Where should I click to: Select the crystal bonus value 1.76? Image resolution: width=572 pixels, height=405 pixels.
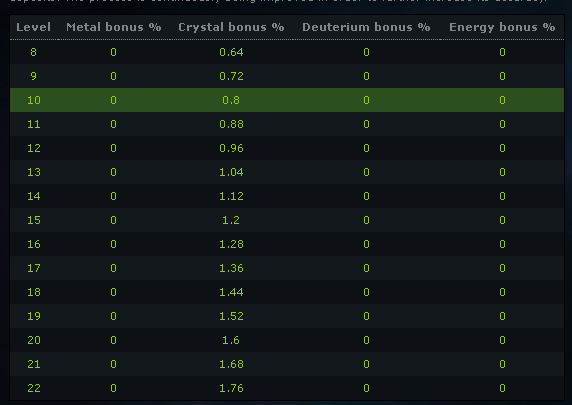click(231, 388)
